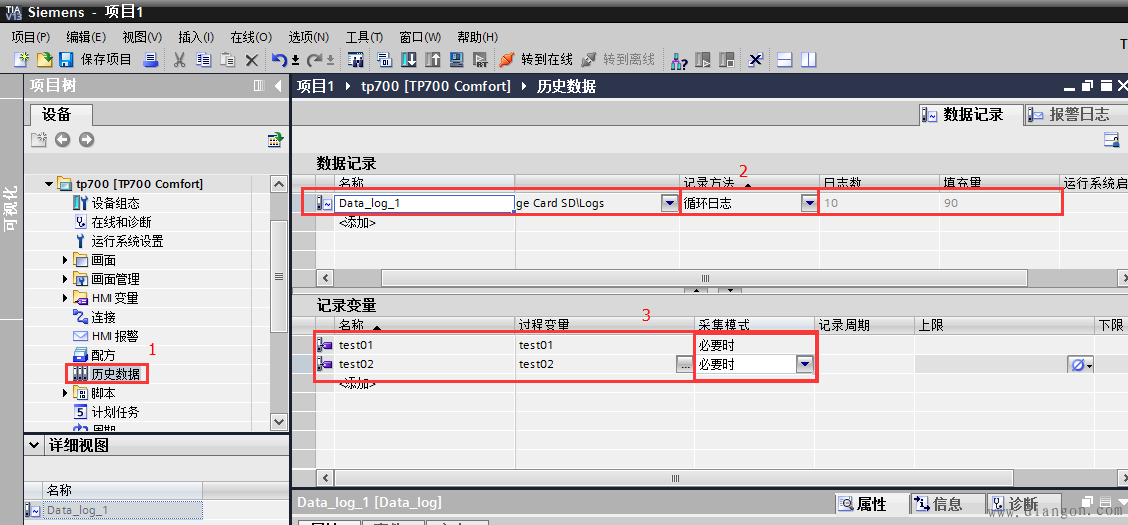Expand the 画面 folder
The height and width of the screenshot is (525, 1128).
pyautogui.click(x=65, y=260)
